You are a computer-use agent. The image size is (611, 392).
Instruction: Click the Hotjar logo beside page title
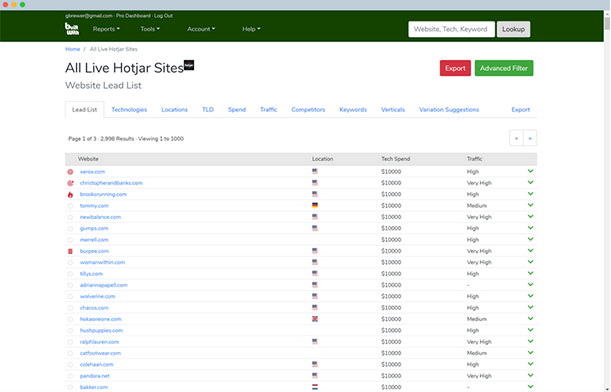pos(189,65)
